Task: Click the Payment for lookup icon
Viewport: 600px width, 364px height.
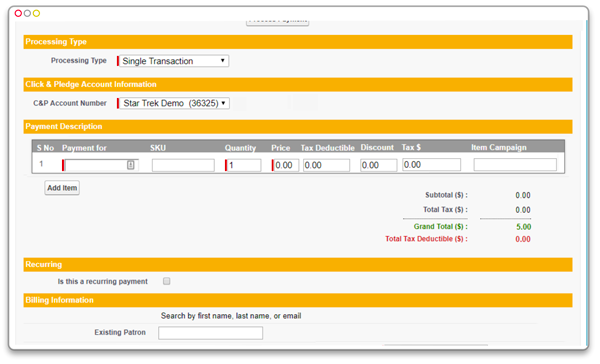Action: (x=130, y=165)
